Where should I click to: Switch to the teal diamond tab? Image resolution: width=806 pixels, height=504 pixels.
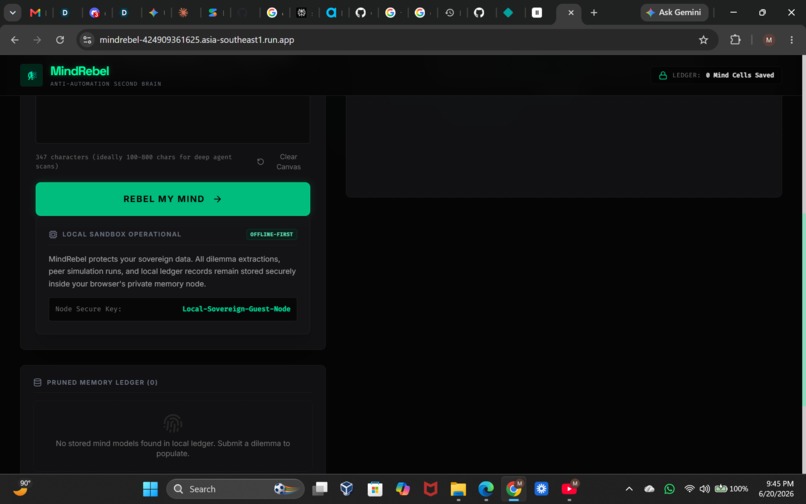[x=508, y=12]
